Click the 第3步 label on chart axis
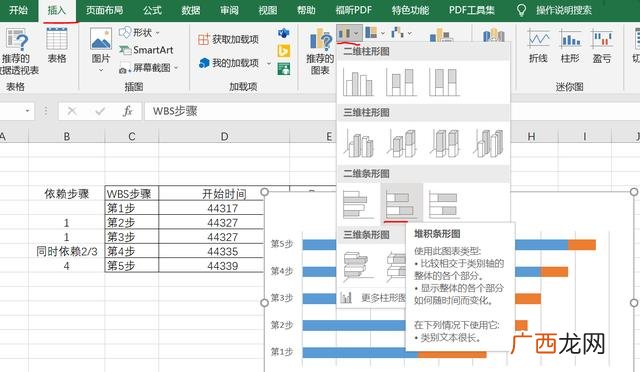This screenshot has height=372, width=640. pos(282,298)
